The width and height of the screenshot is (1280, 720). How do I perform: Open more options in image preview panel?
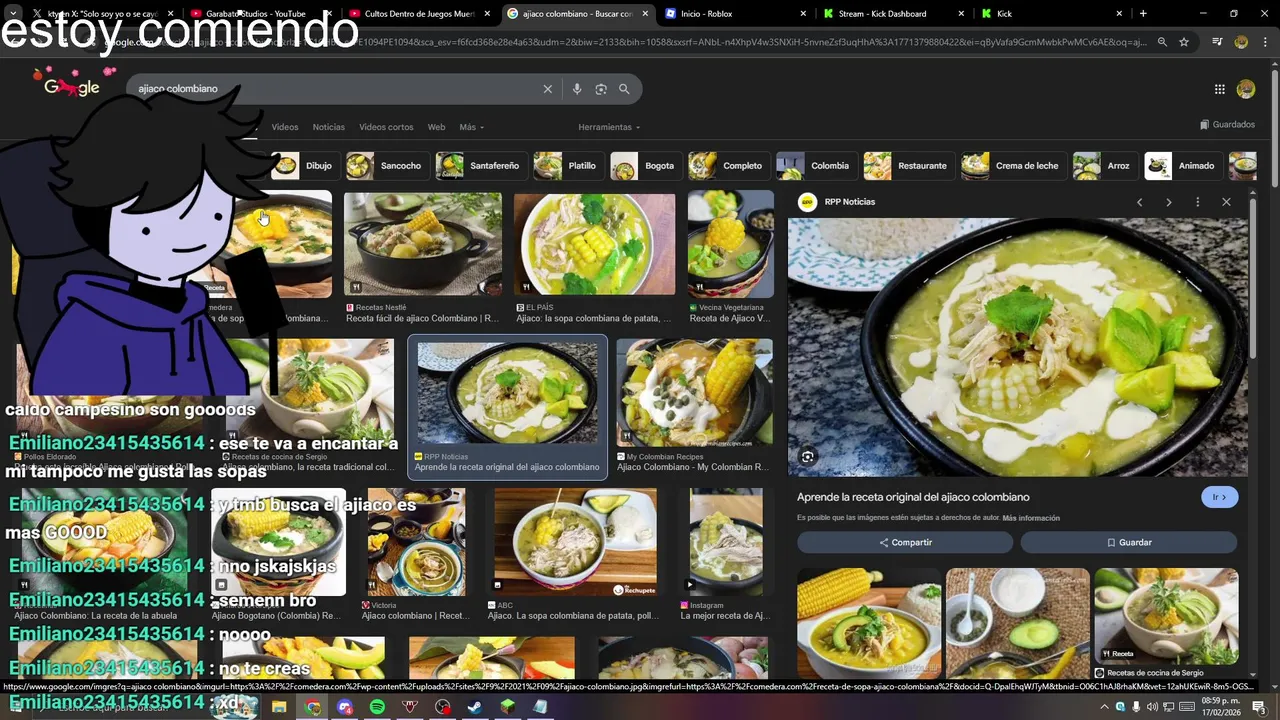(x=1197, y=202)
